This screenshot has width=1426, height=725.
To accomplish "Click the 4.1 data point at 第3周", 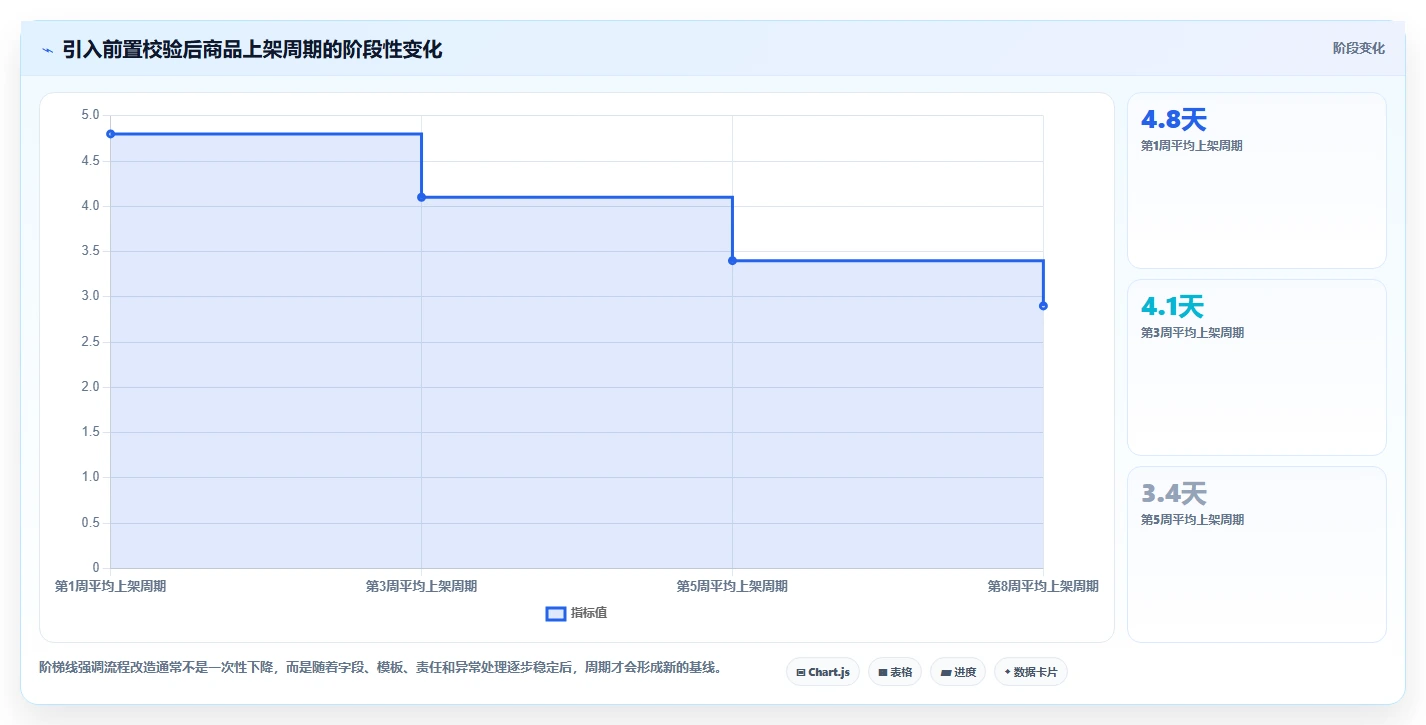I will [x=421, y=197].
